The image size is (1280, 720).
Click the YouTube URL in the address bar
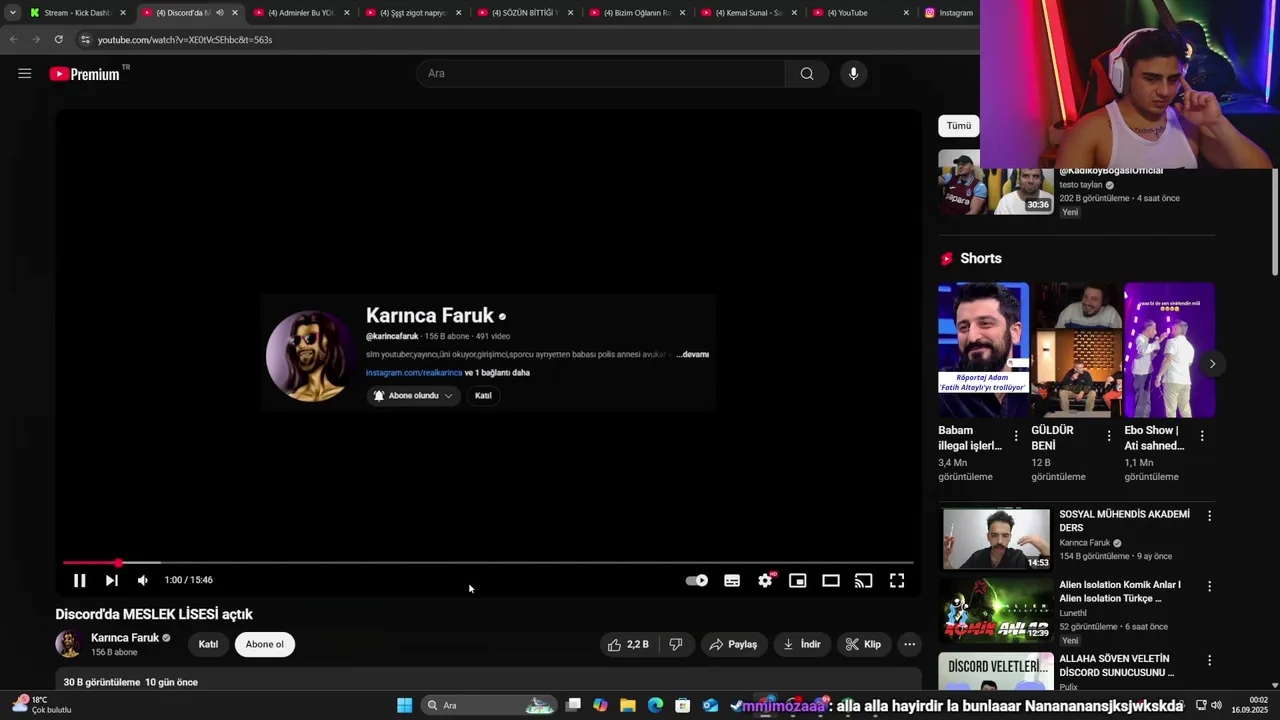click(185, 40)
